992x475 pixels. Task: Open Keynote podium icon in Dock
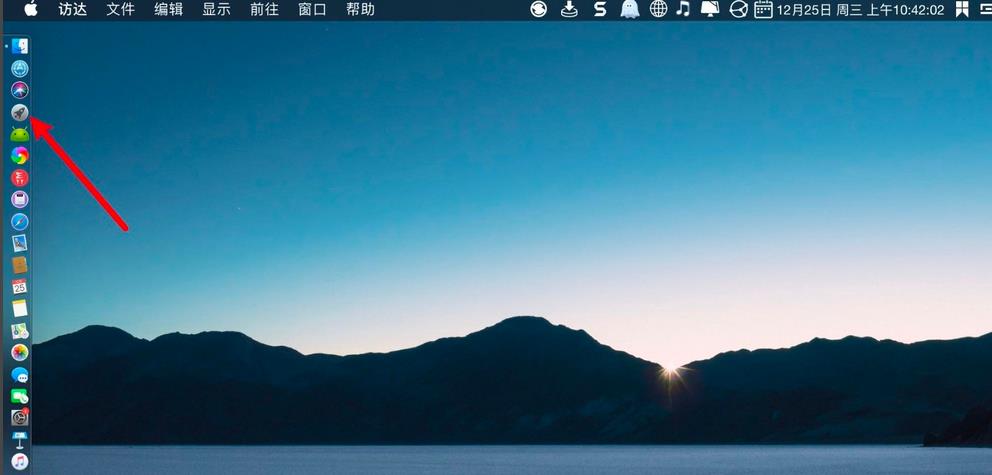tap(20, 440)
